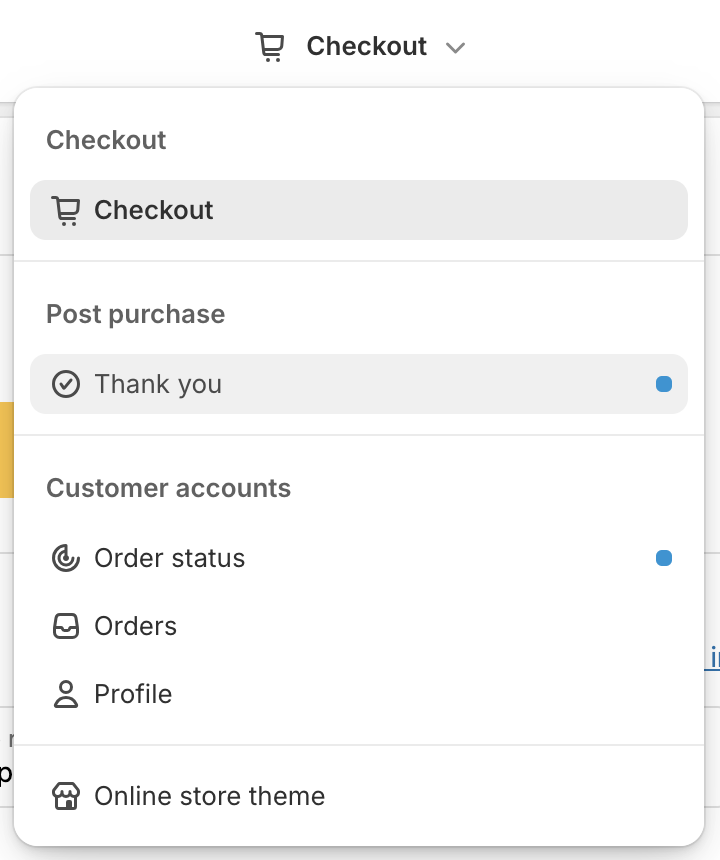Click the yellow strip at the left edge
The image size is (720, 860).
pyautogui.click(x=6, y=449)
